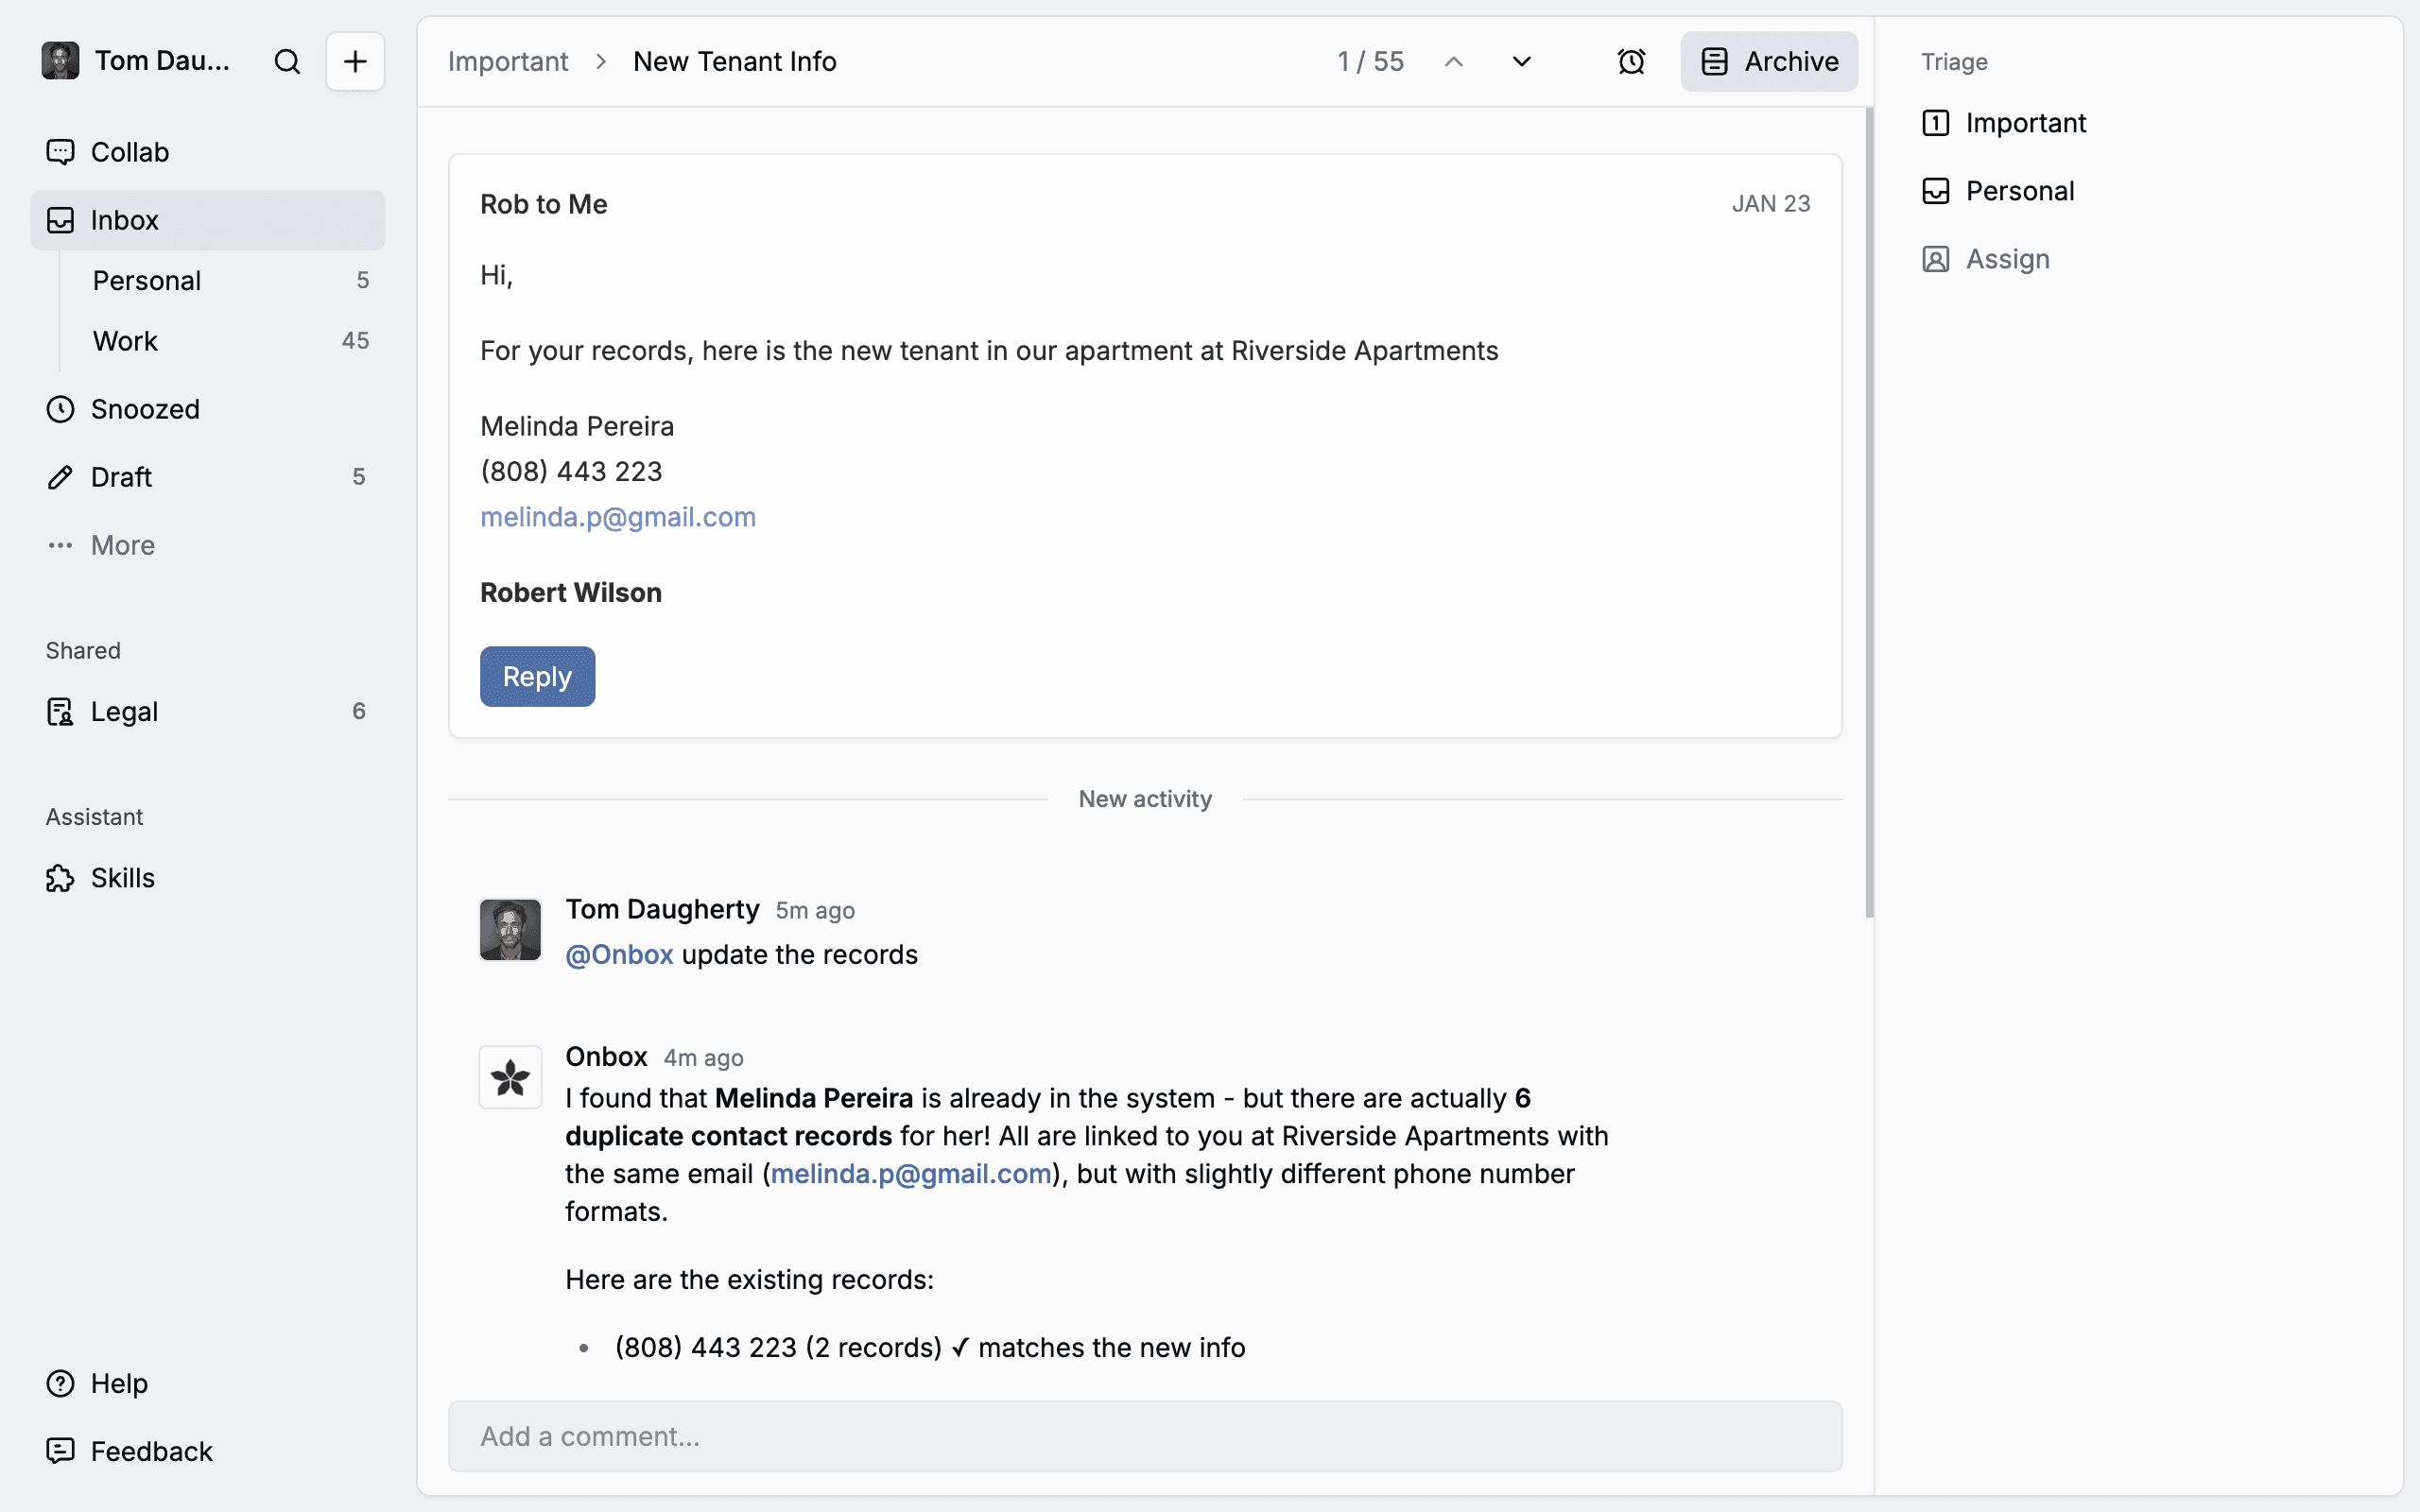2420x1512 pixels.
Task: Archive this conversation
Action: 1769,62
